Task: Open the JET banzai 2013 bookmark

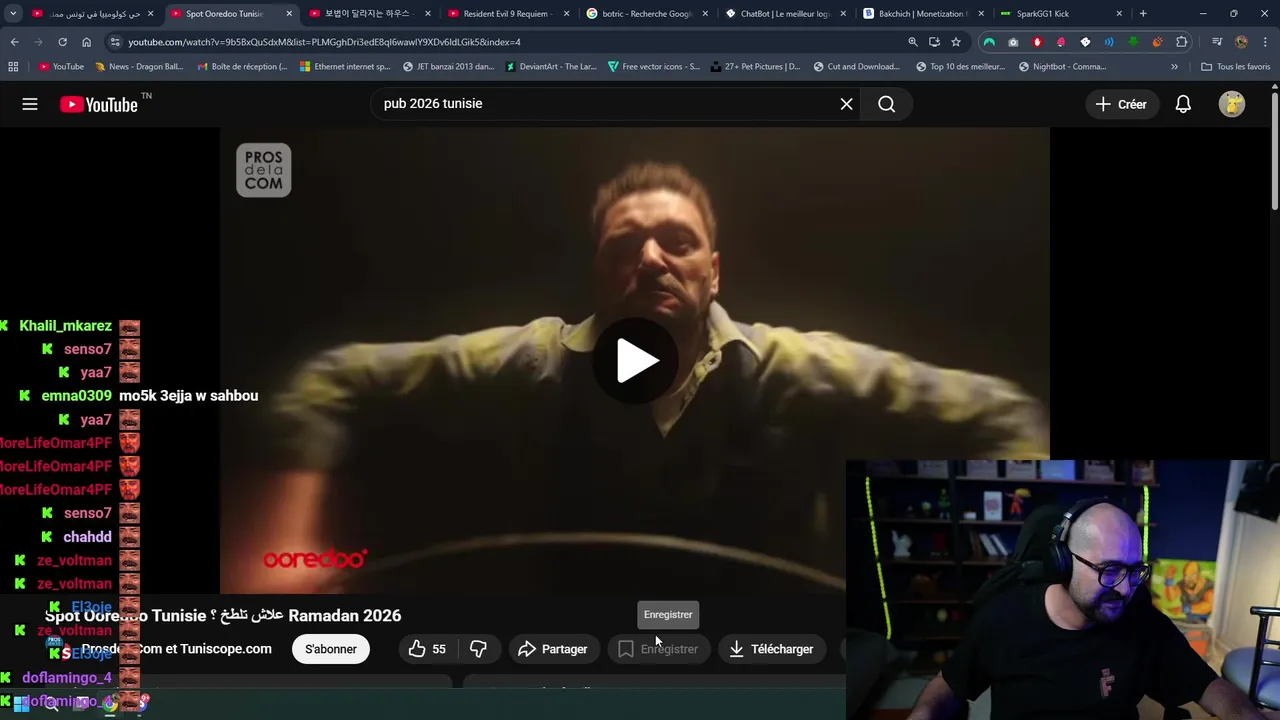Action: (448, 67)
